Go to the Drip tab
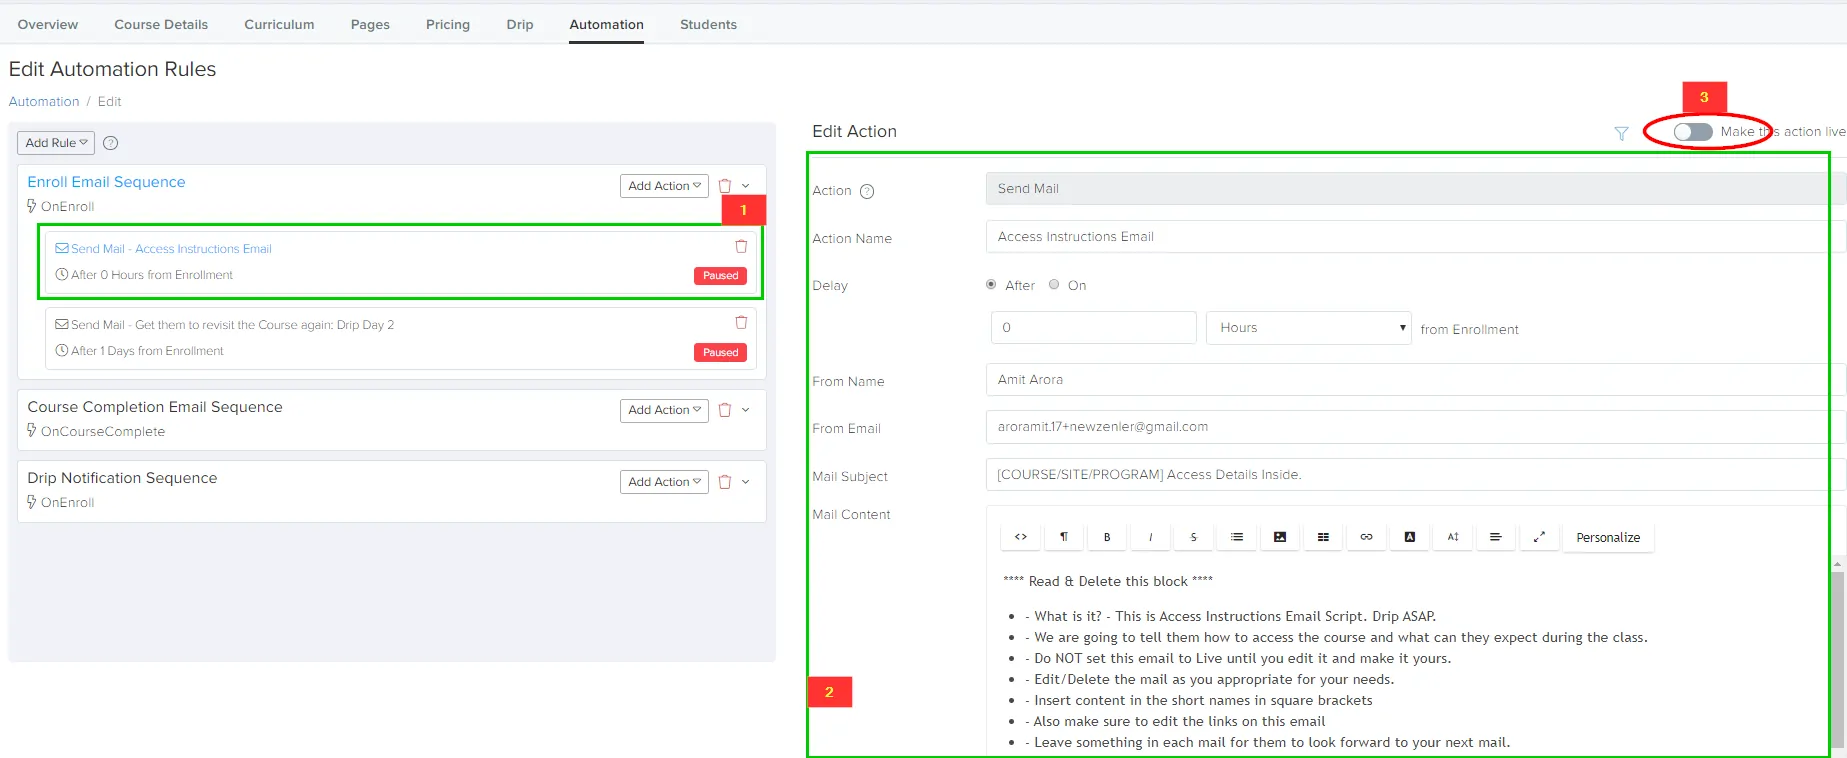Viewport: 1847px width, 758px height. coord(520,24)
